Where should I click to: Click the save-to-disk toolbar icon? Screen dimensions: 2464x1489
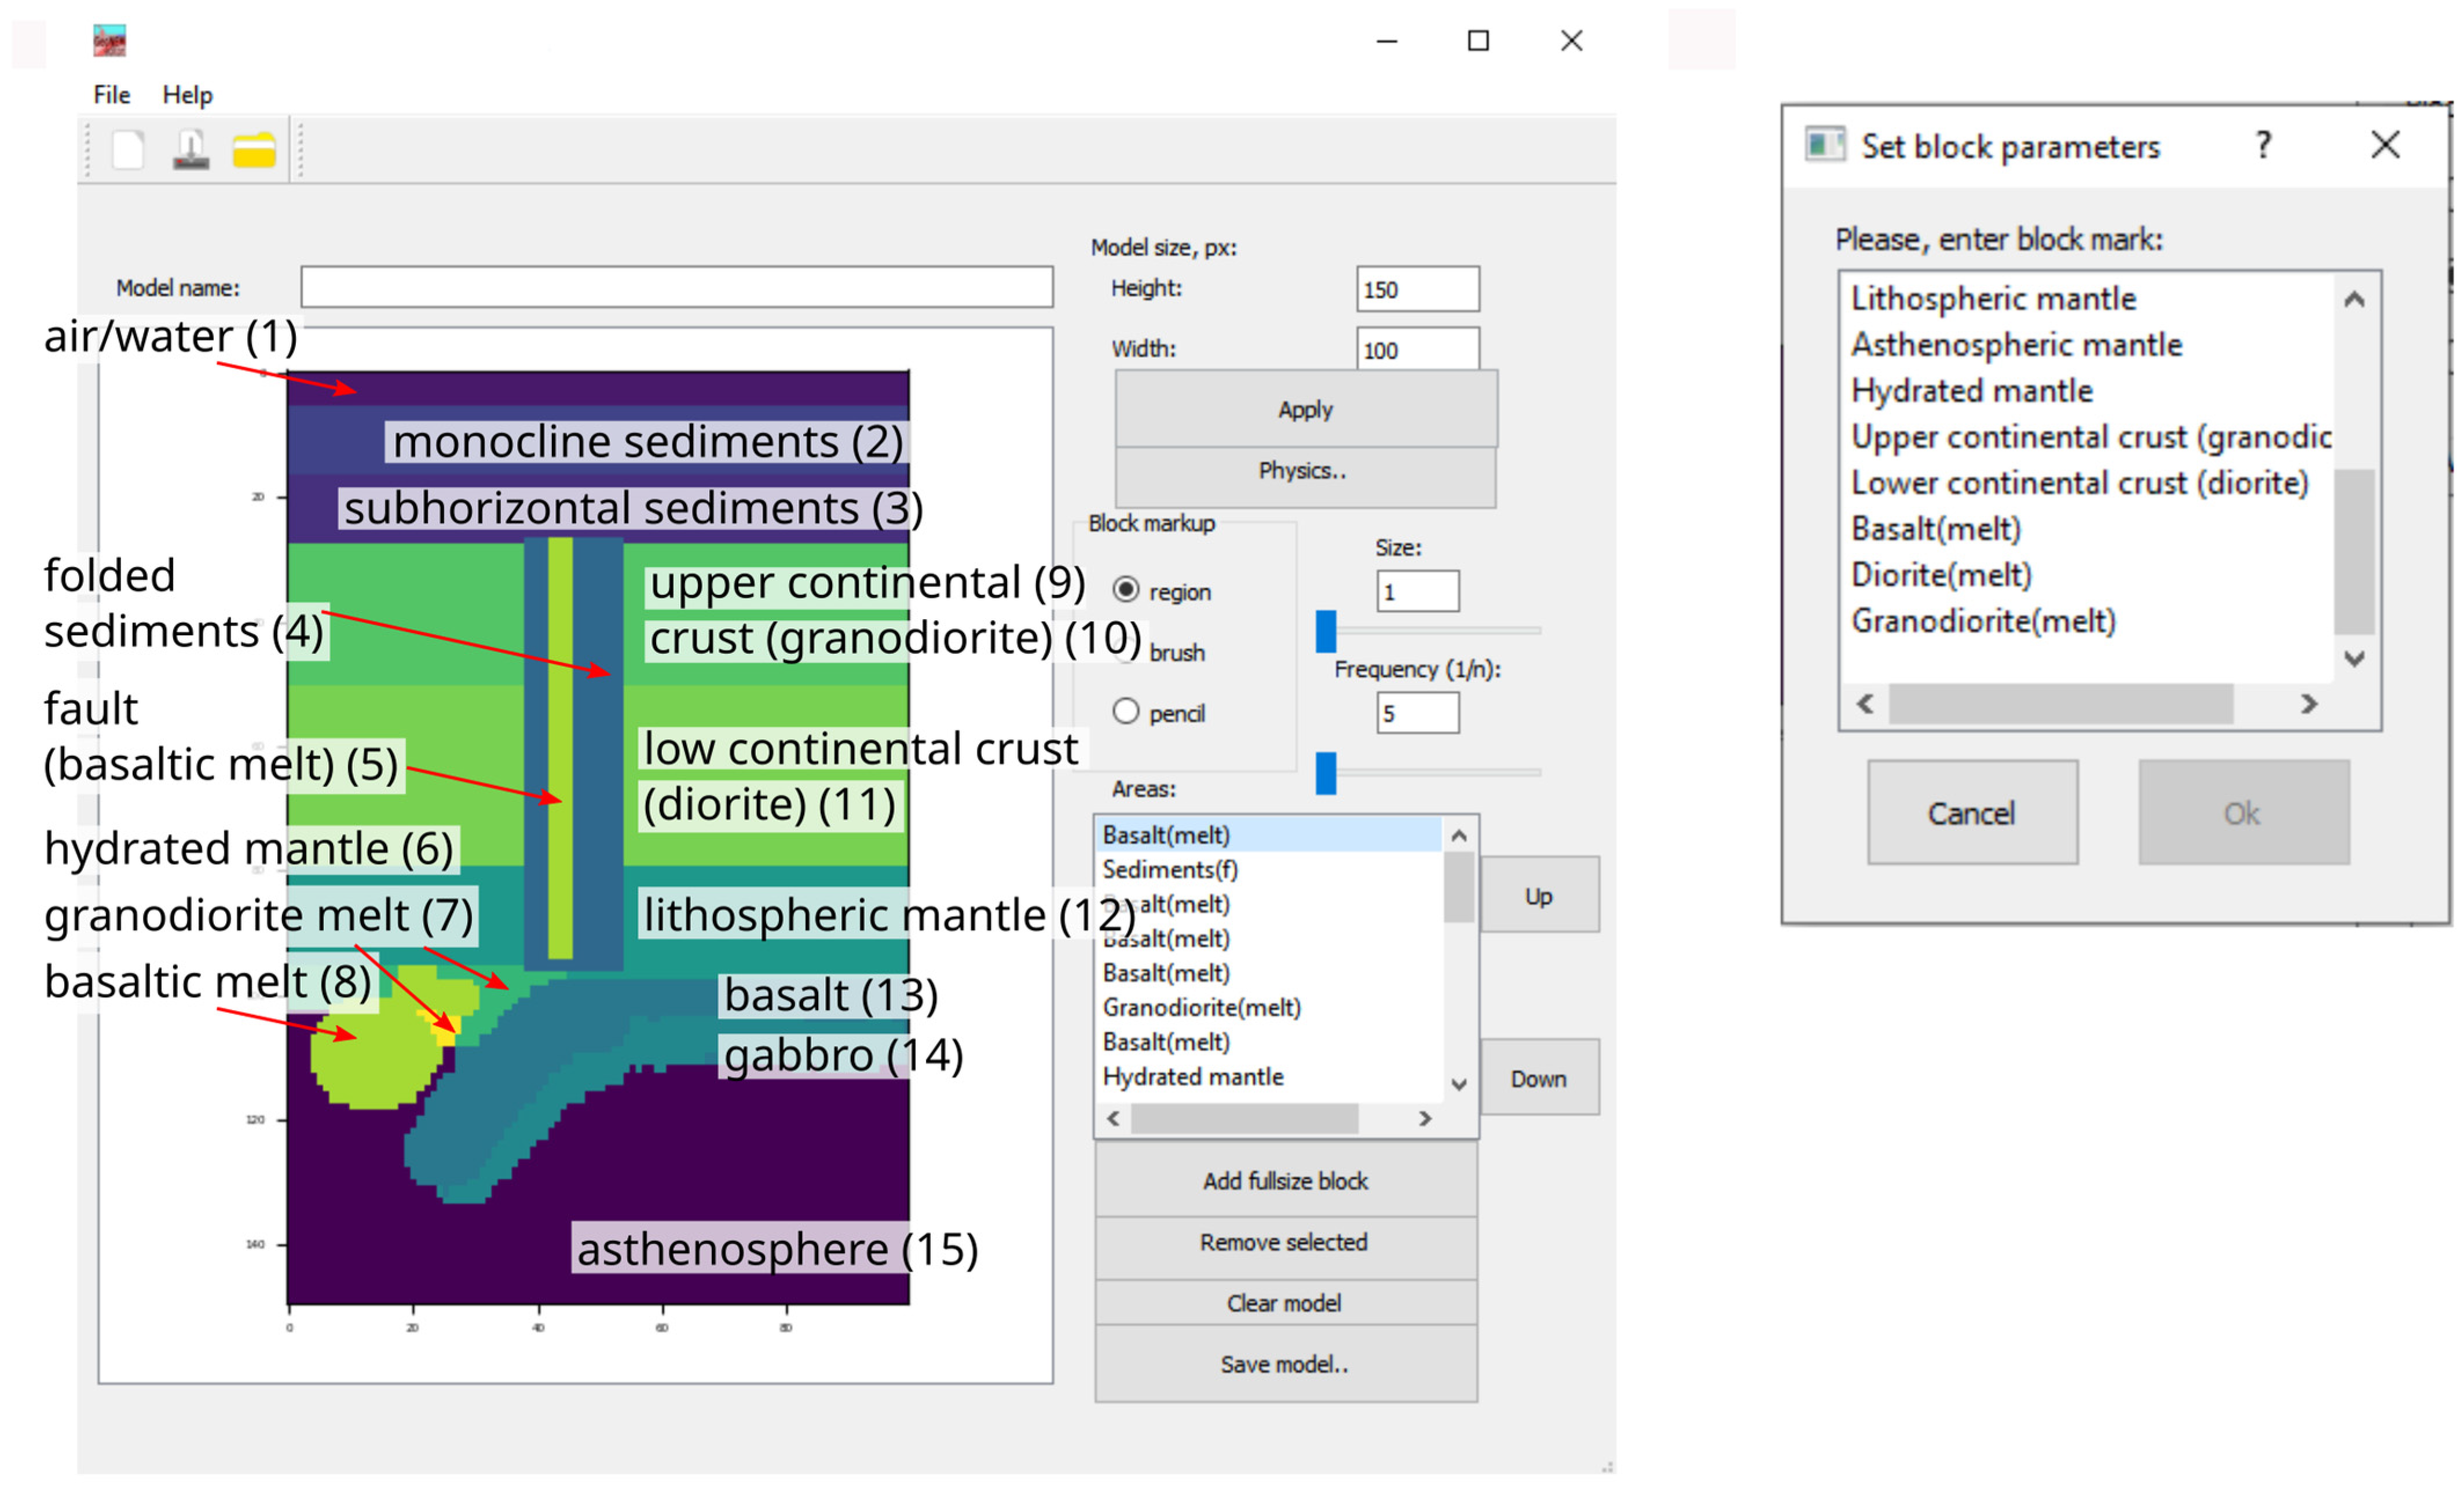(191, 151)
